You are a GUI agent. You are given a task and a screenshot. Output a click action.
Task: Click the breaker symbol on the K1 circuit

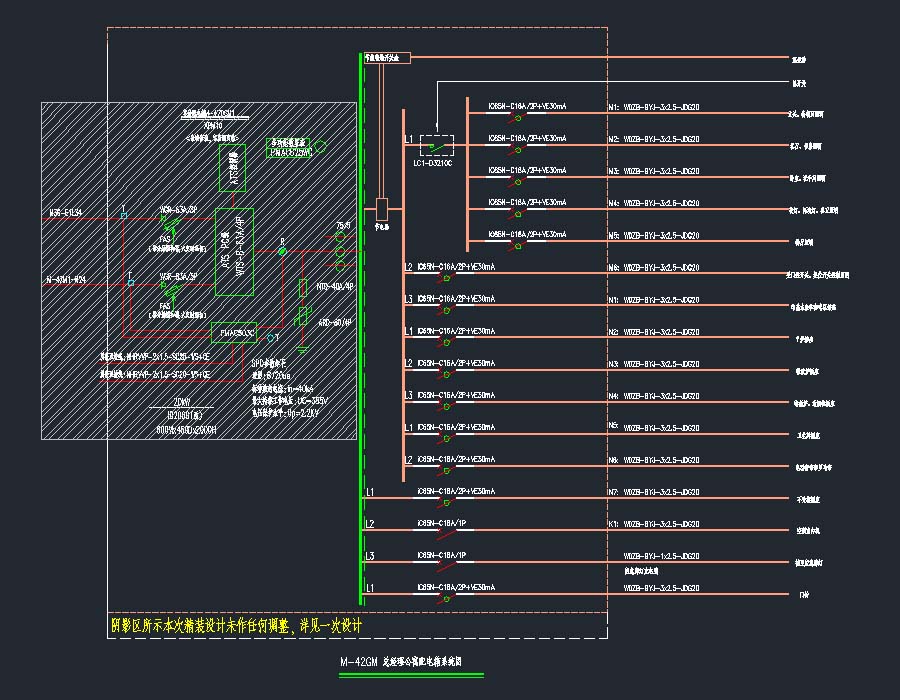(446, 534)
